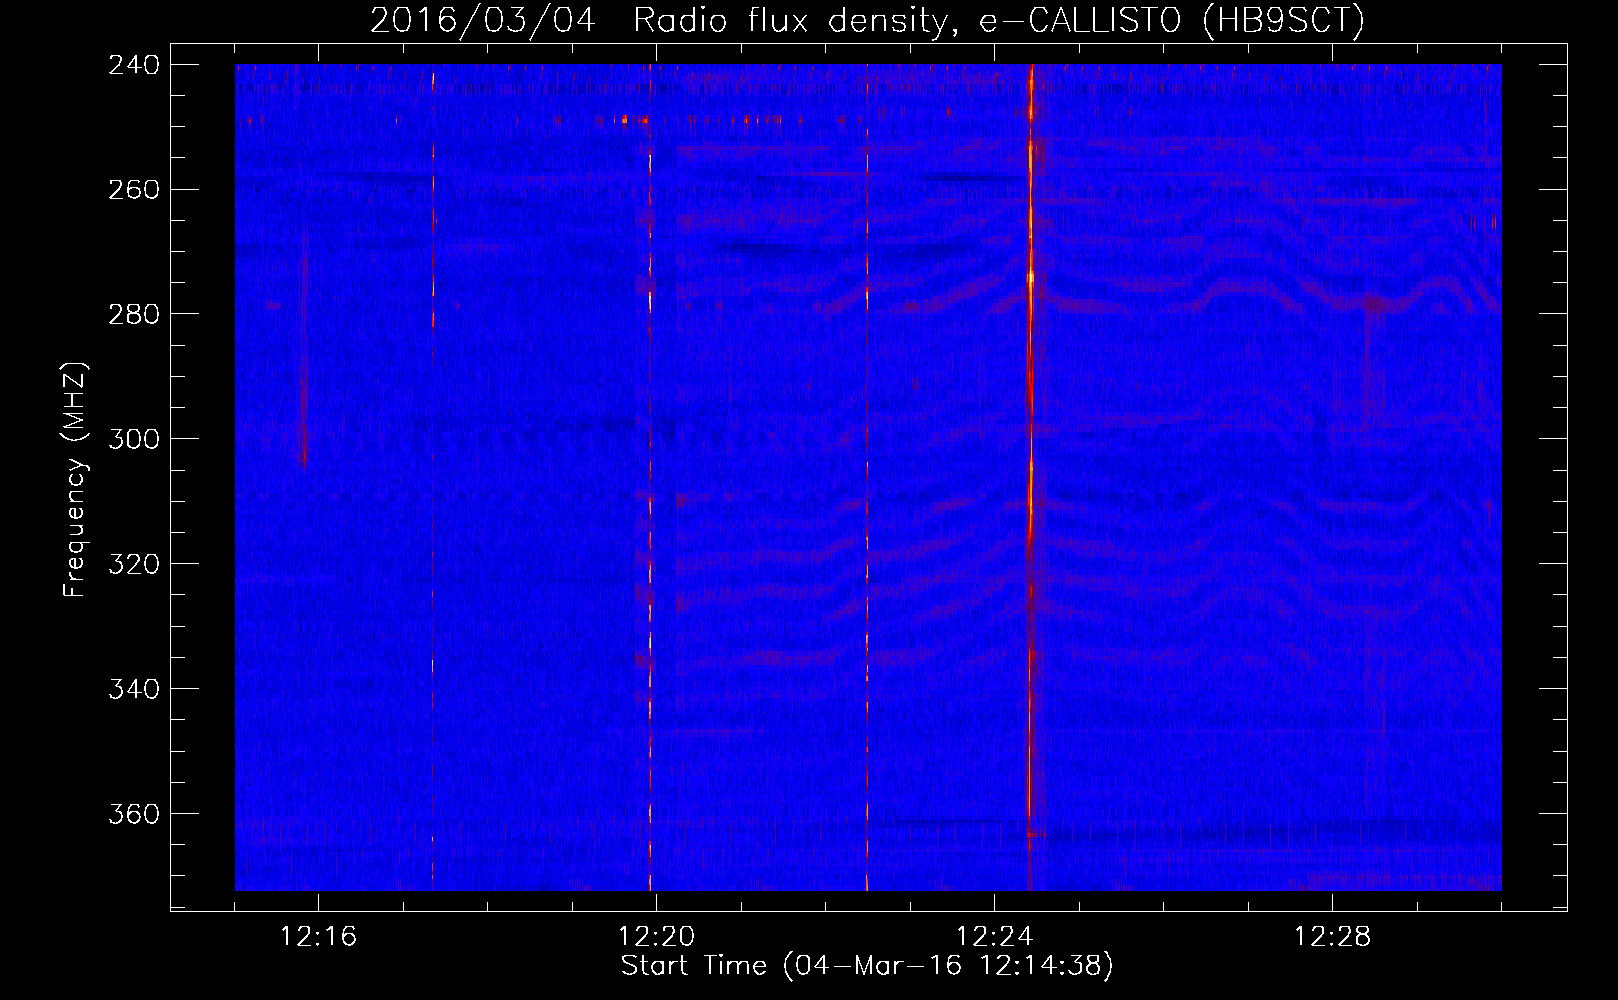
Task: Click the "Frequency (MHZ)" axis label
Action: (x=75, y=479)
